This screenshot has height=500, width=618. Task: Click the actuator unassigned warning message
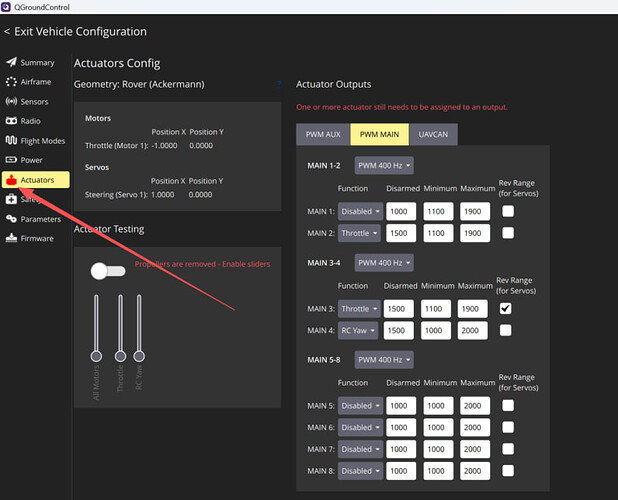[x=402, y=107]
